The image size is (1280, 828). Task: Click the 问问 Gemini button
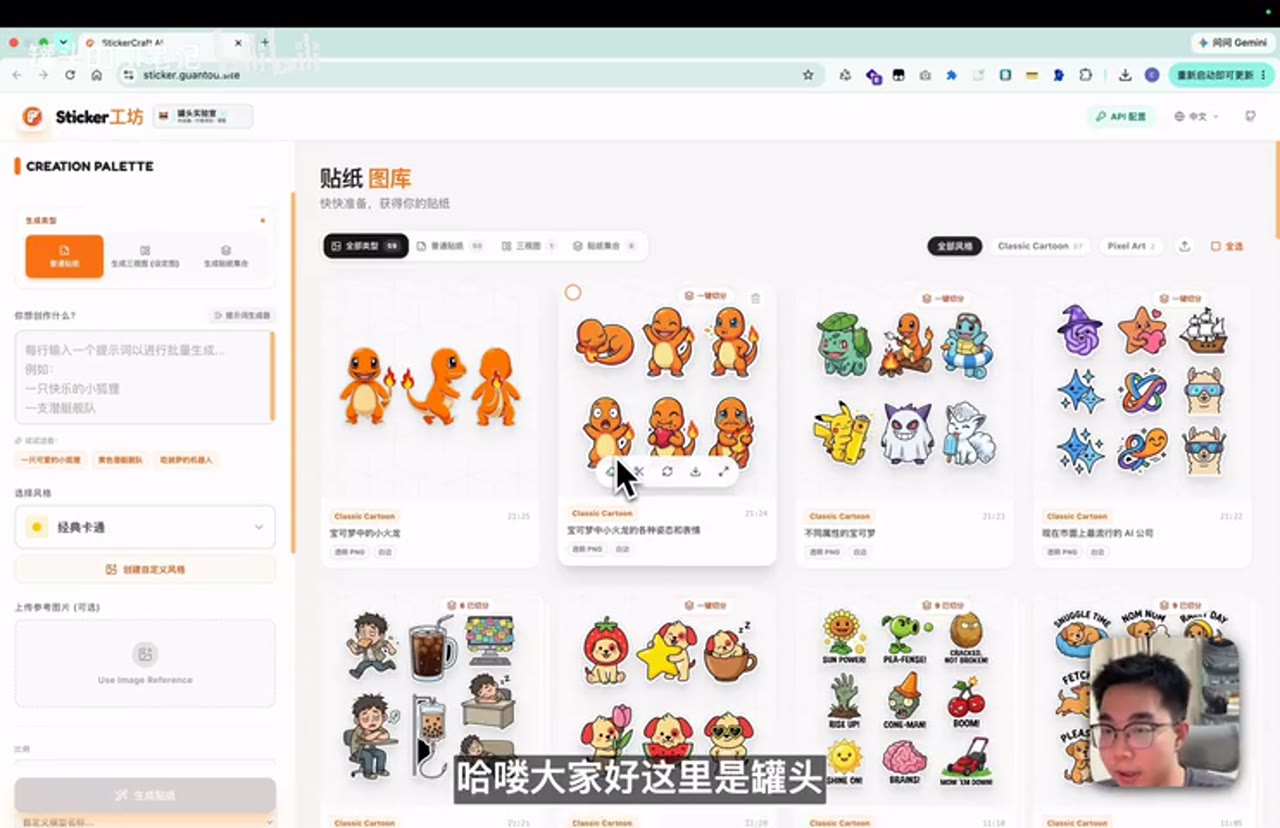[1232, 43]
